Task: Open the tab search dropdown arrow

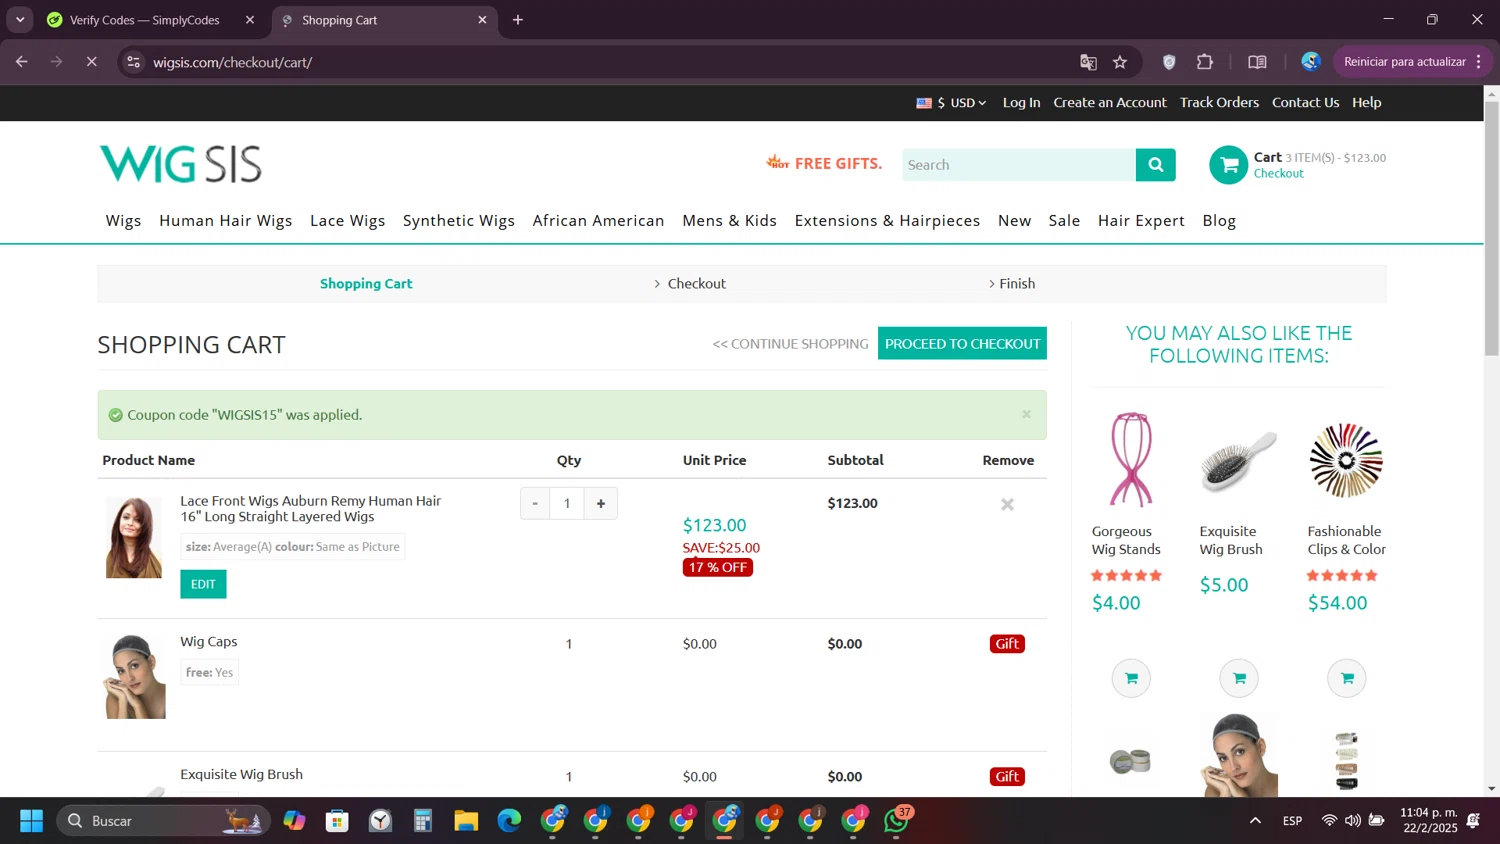Action: pos(20,20)
